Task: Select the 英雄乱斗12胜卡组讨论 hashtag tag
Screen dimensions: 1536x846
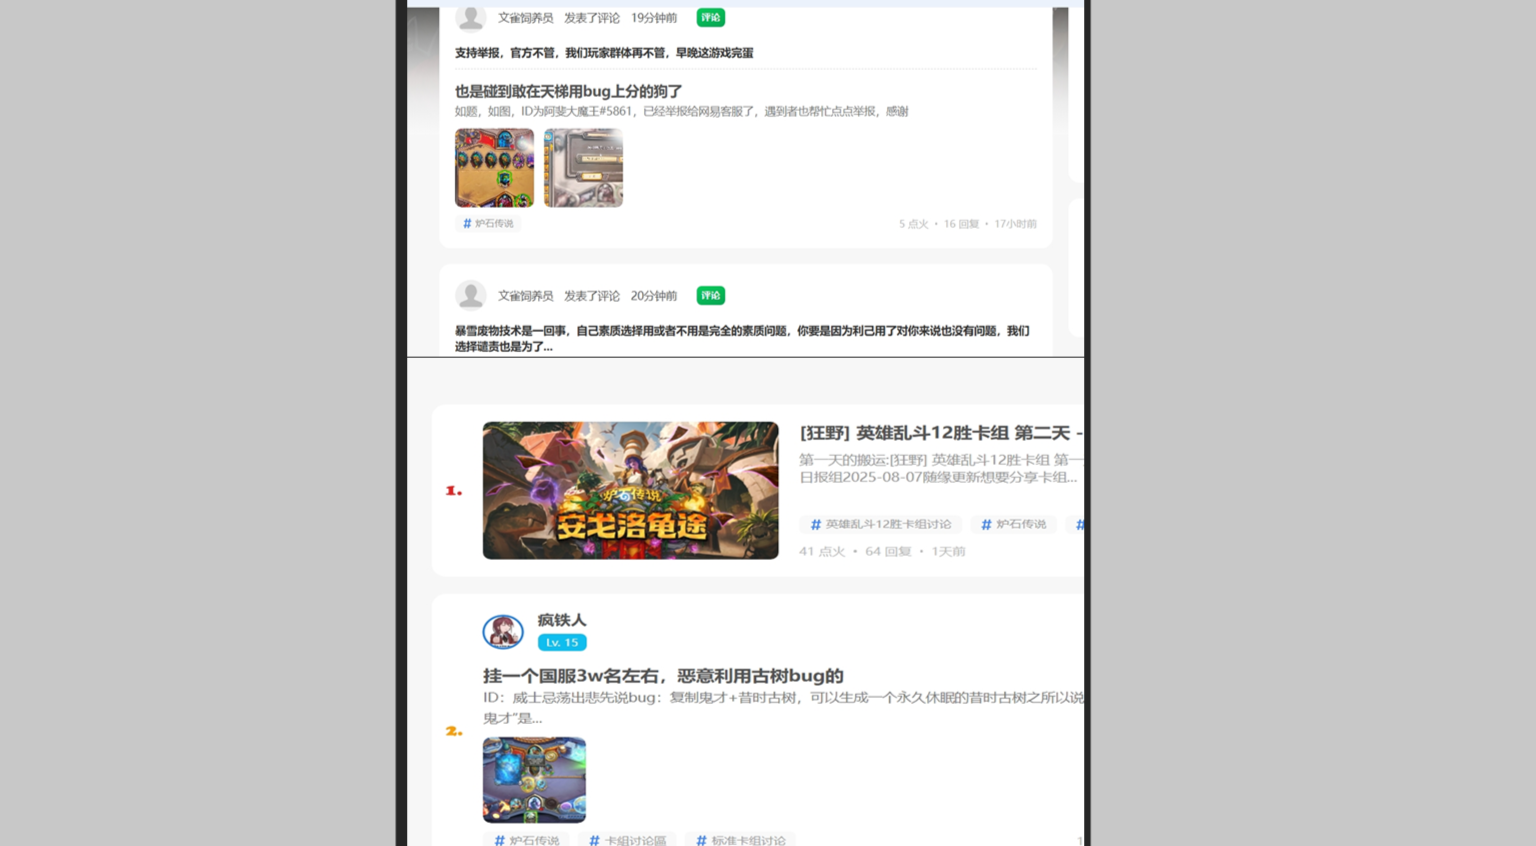Action: click(881, 525)
